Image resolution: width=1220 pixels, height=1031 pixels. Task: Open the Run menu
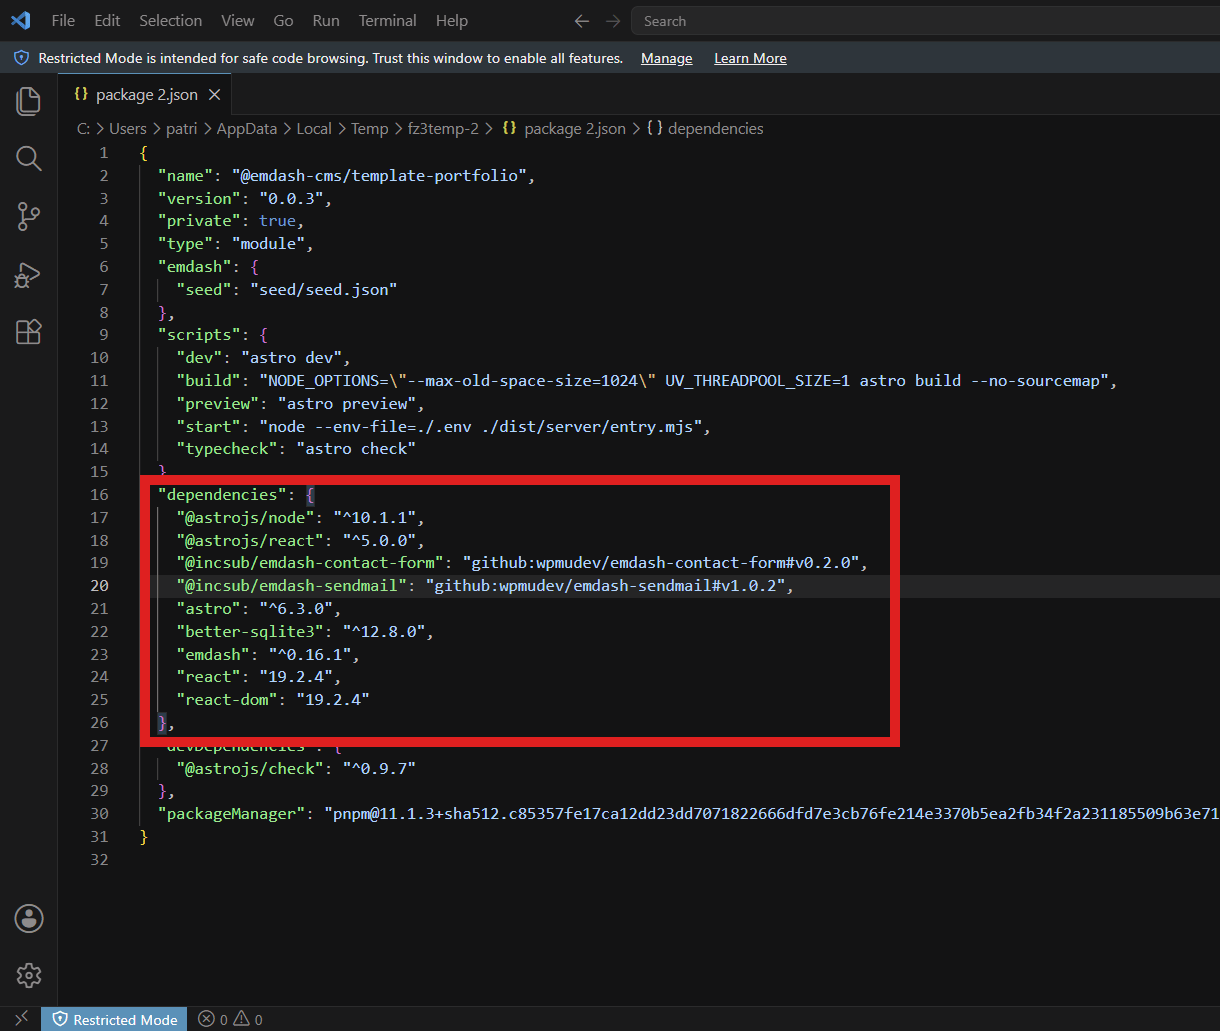coord(326,21)
